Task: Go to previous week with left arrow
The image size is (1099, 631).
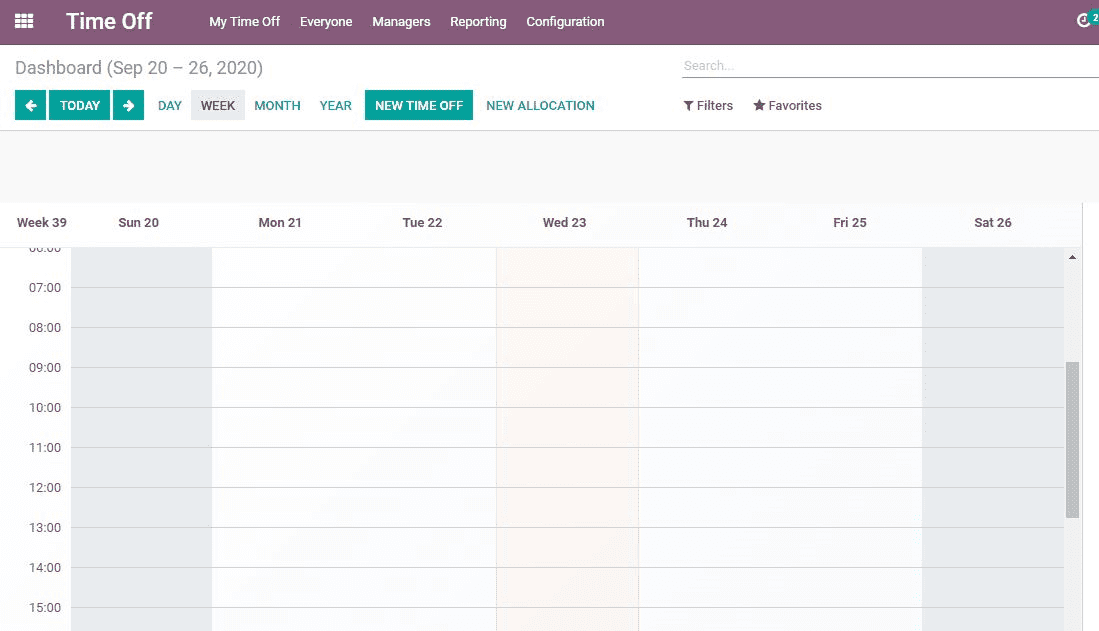Action: pyautogui.click(x=30, y=105)
